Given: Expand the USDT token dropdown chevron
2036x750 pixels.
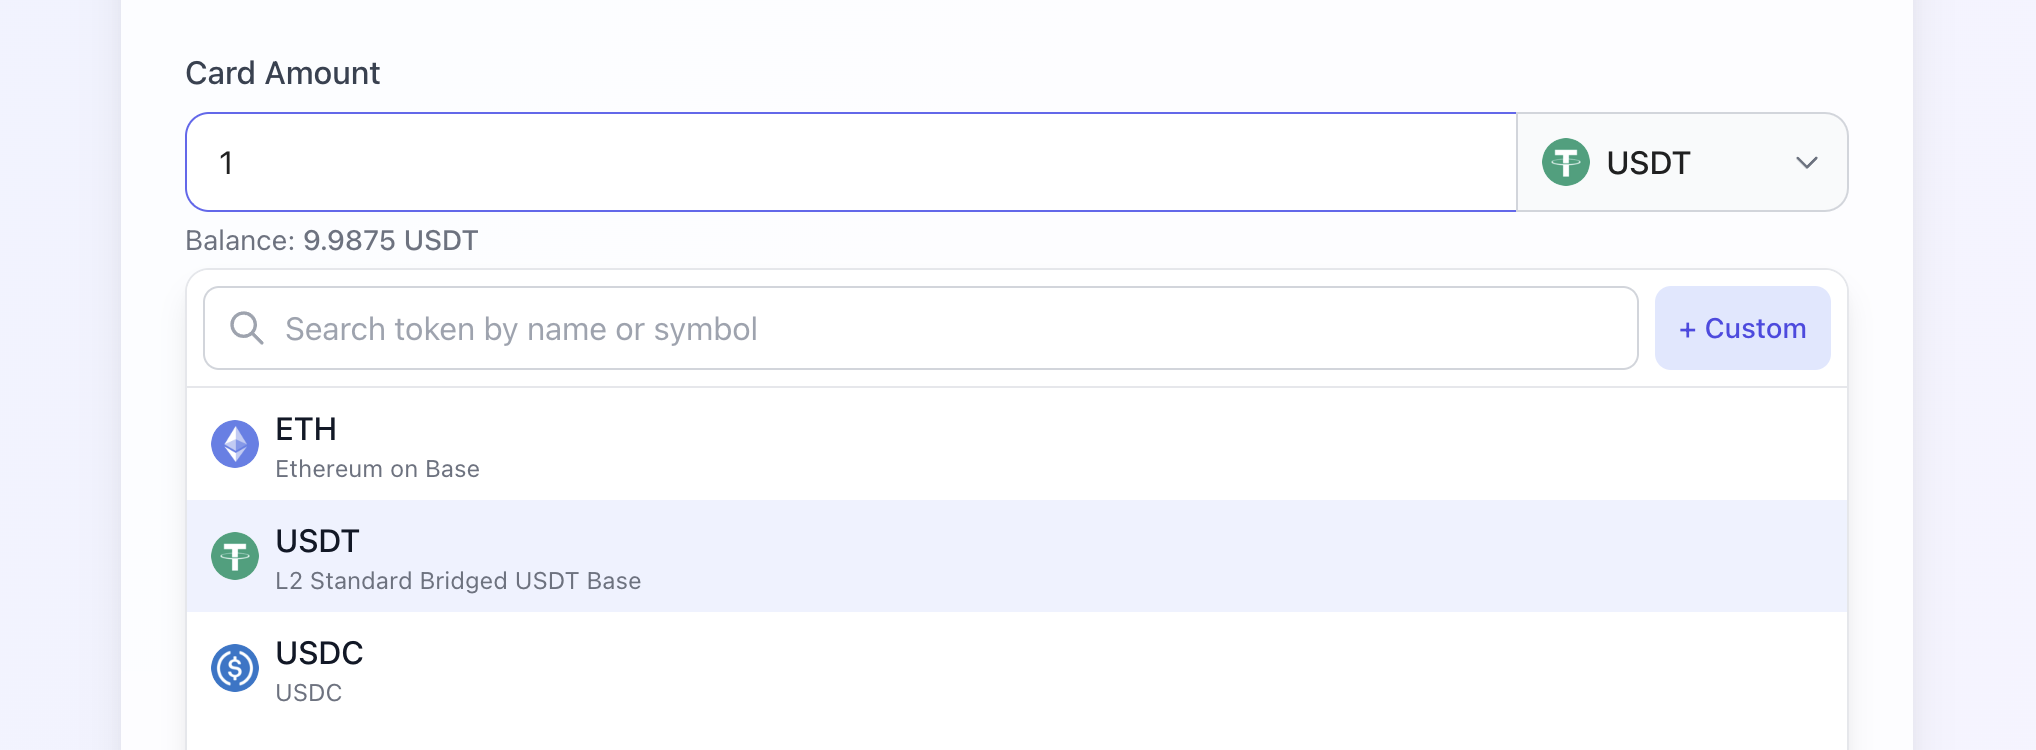Looking at the screenshot, I should pyautogui.click(x=1806, y=162).
